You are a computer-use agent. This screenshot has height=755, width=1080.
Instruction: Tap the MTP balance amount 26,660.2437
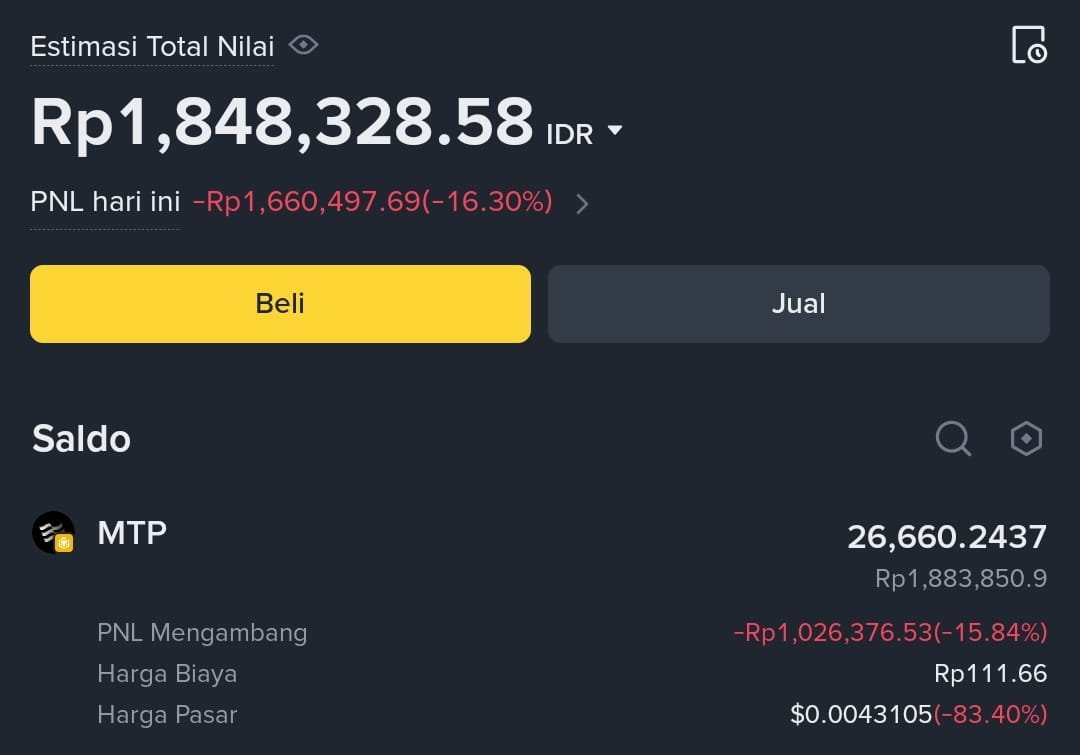(947, 537)
